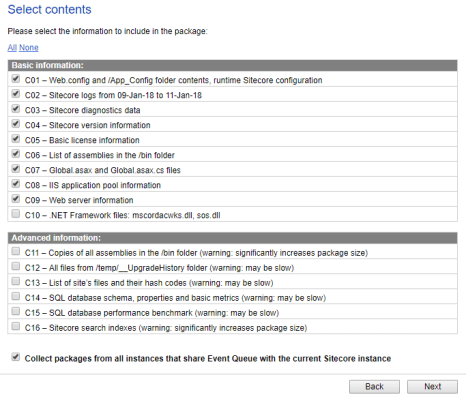Click 'C14 – SQL database schema' label

(x=175, y=298)
